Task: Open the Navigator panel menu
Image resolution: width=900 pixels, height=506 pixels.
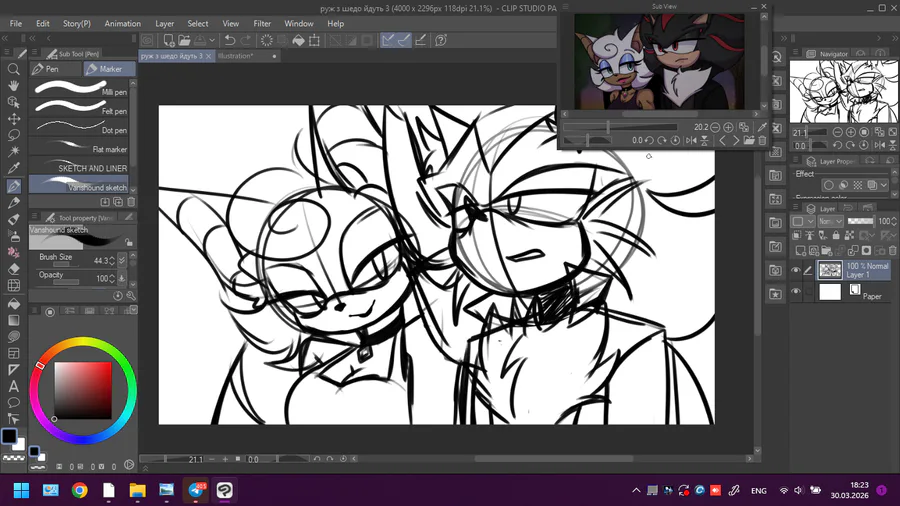Action: [796, 52]
